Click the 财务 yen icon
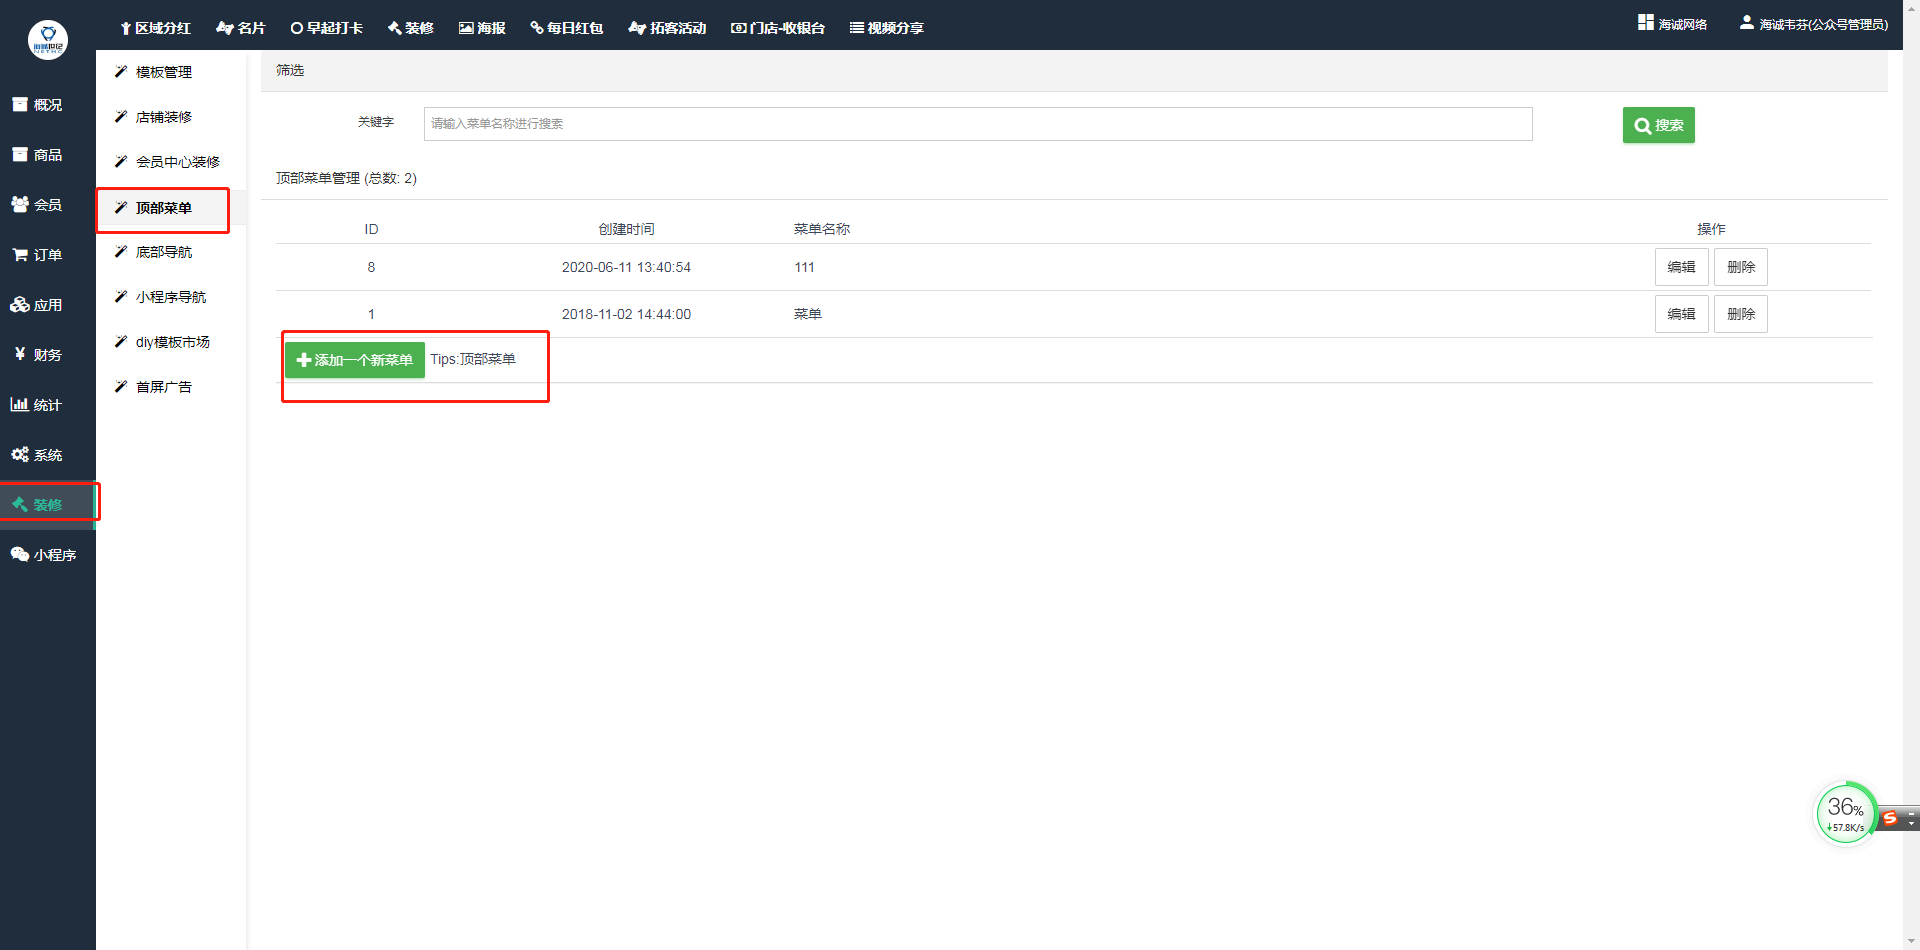 click(x=20, y=354)
